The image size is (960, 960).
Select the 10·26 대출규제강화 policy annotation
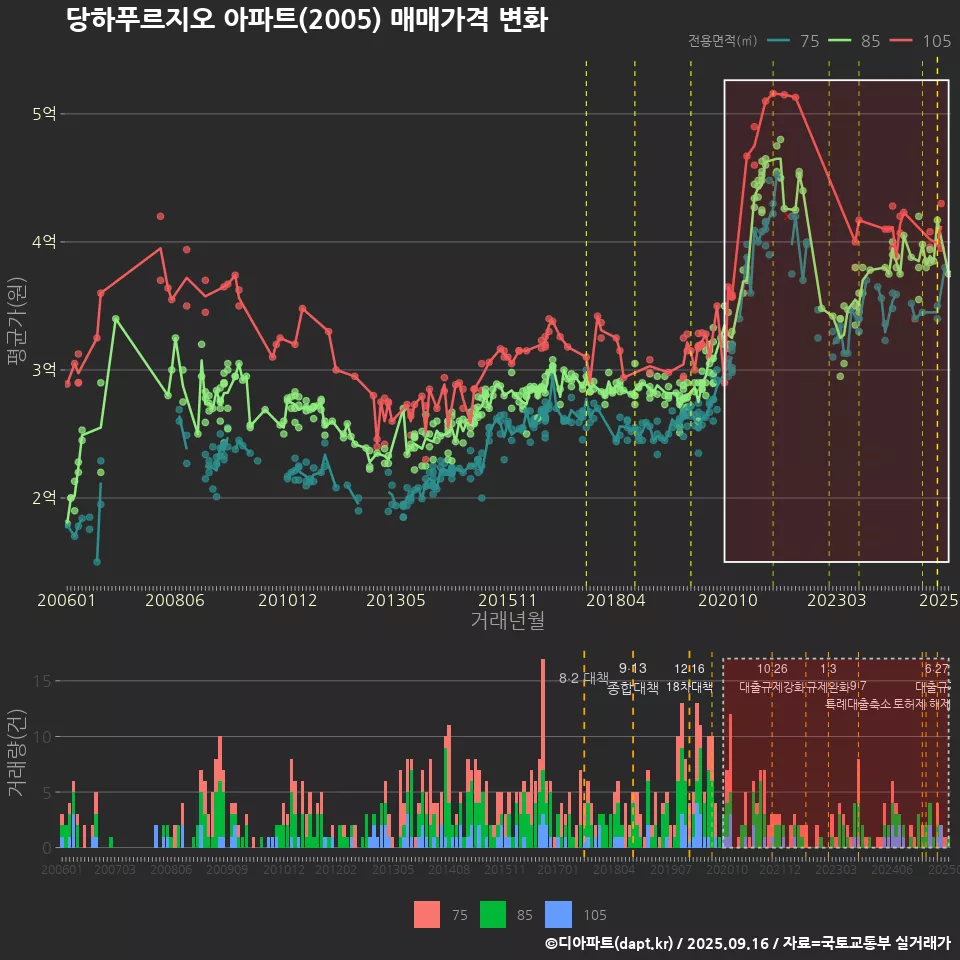click(772, 678)
